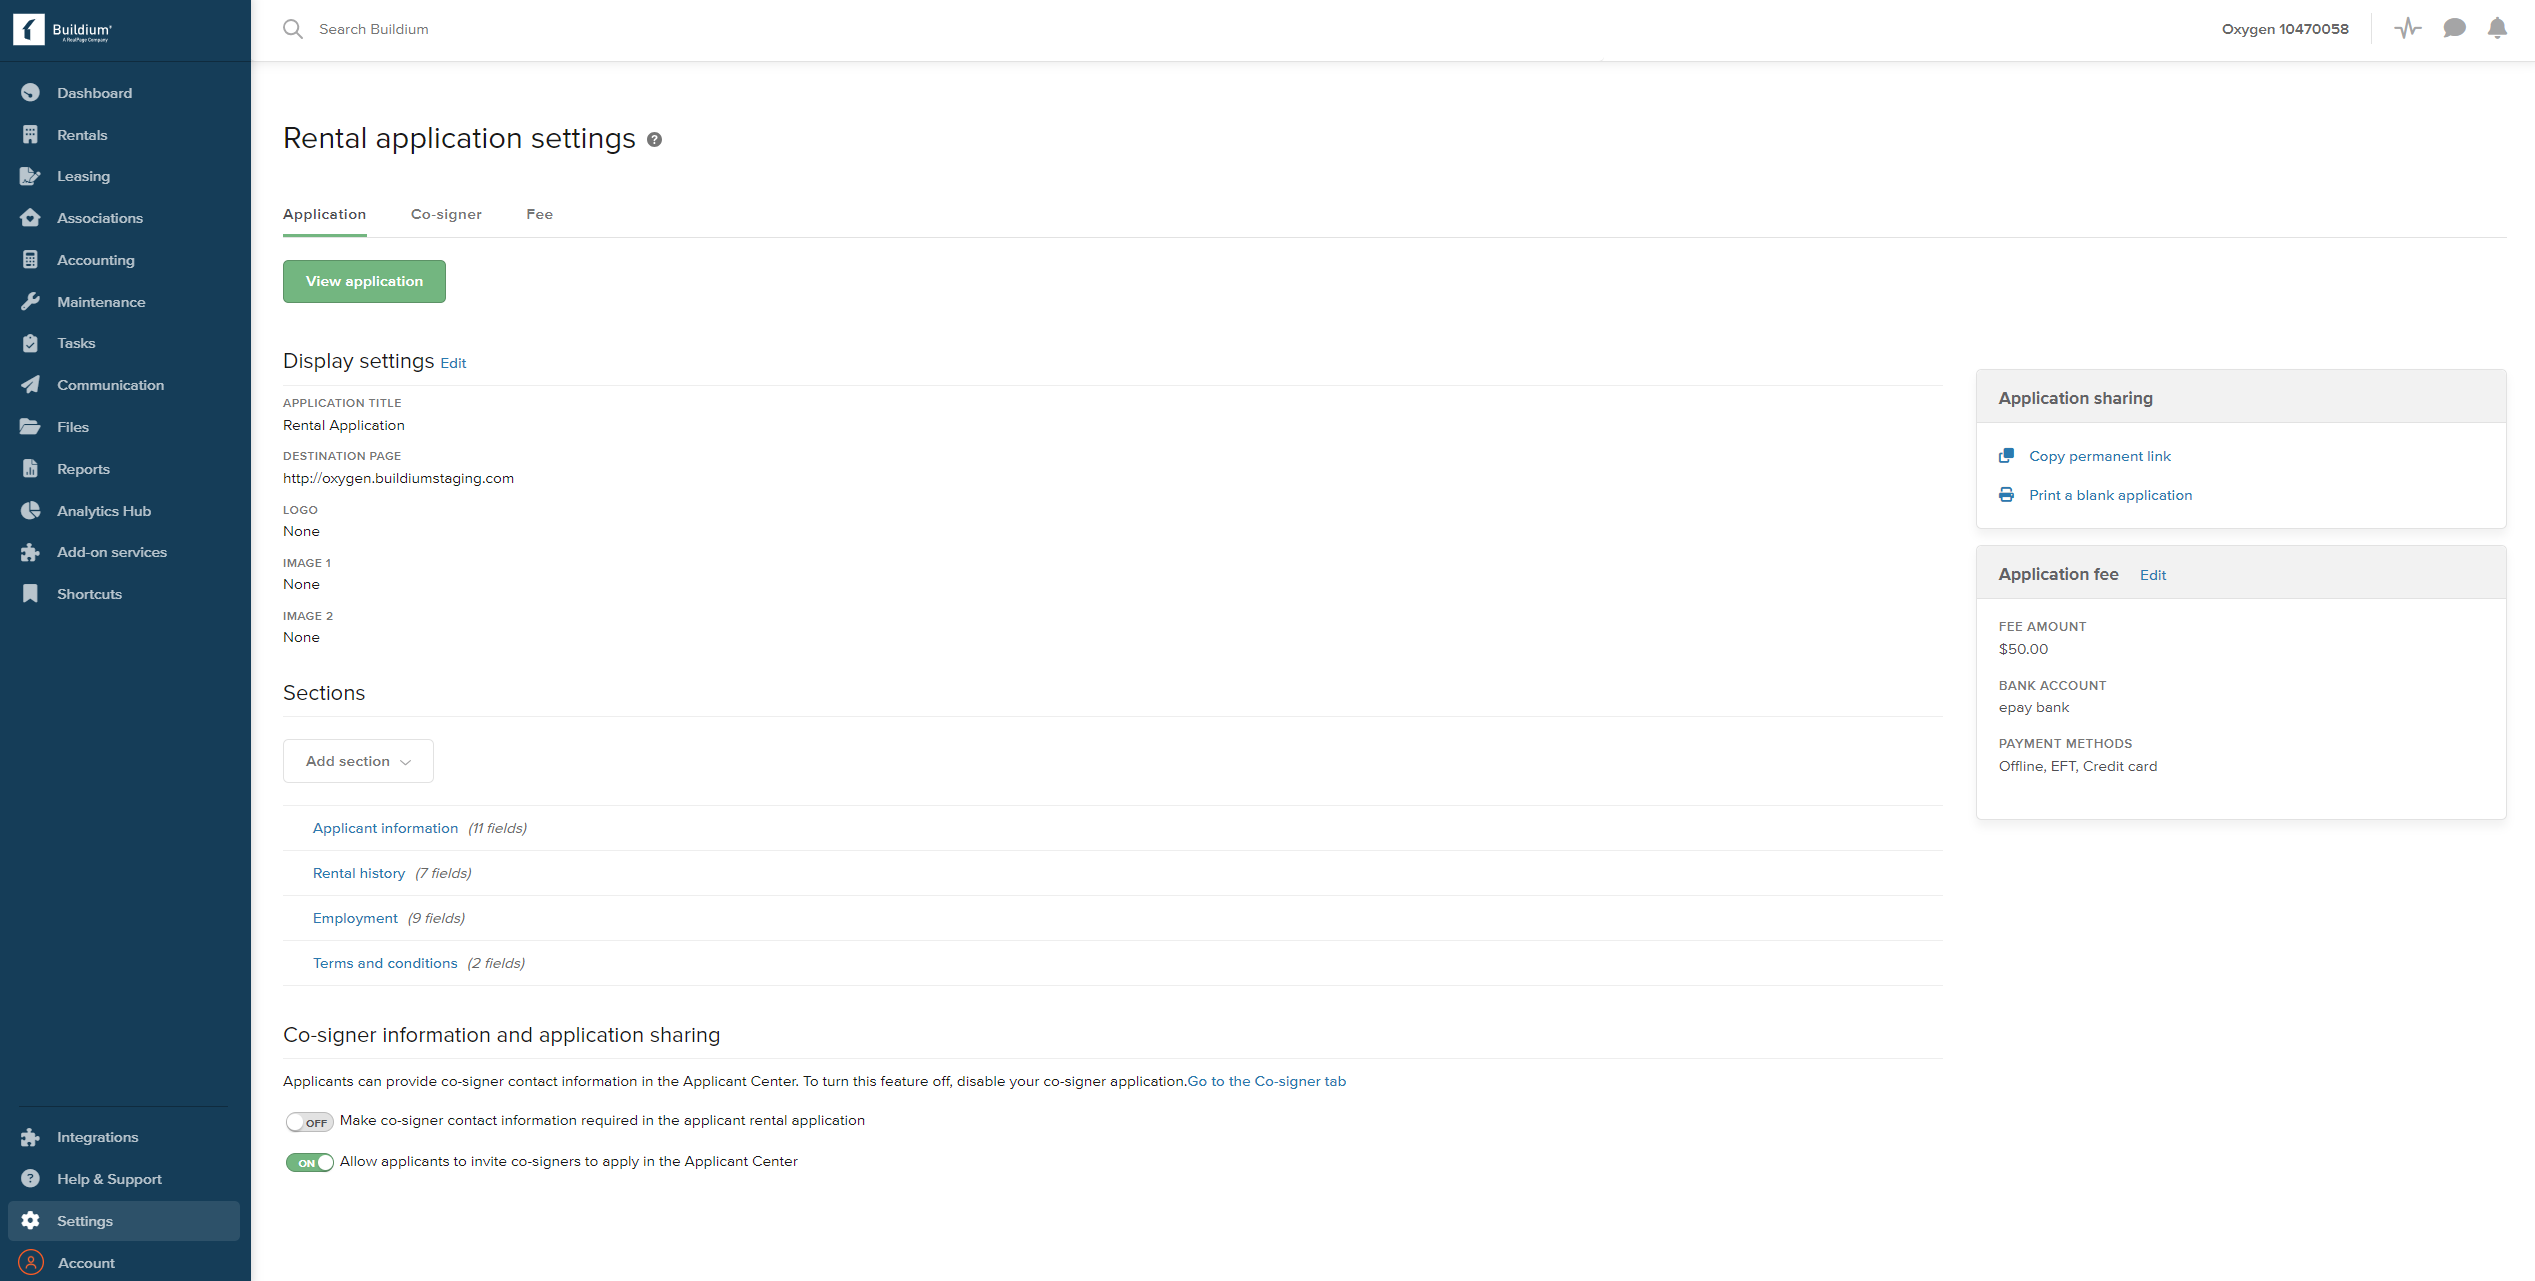The width and height of the screenshot is (2535, 1281).
Task: Edit the Application fee
Action: click(2153, 575)
